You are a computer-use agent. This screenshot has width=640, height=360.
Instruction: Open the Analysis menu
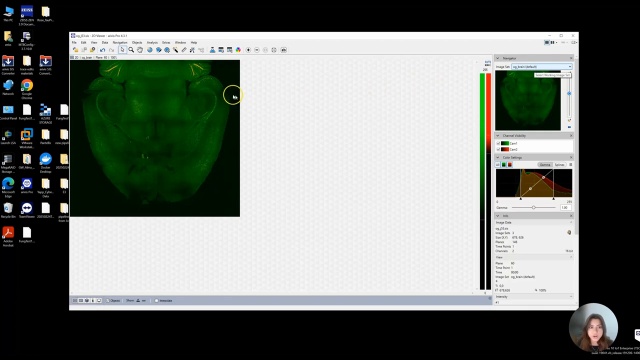pos(152,42)
